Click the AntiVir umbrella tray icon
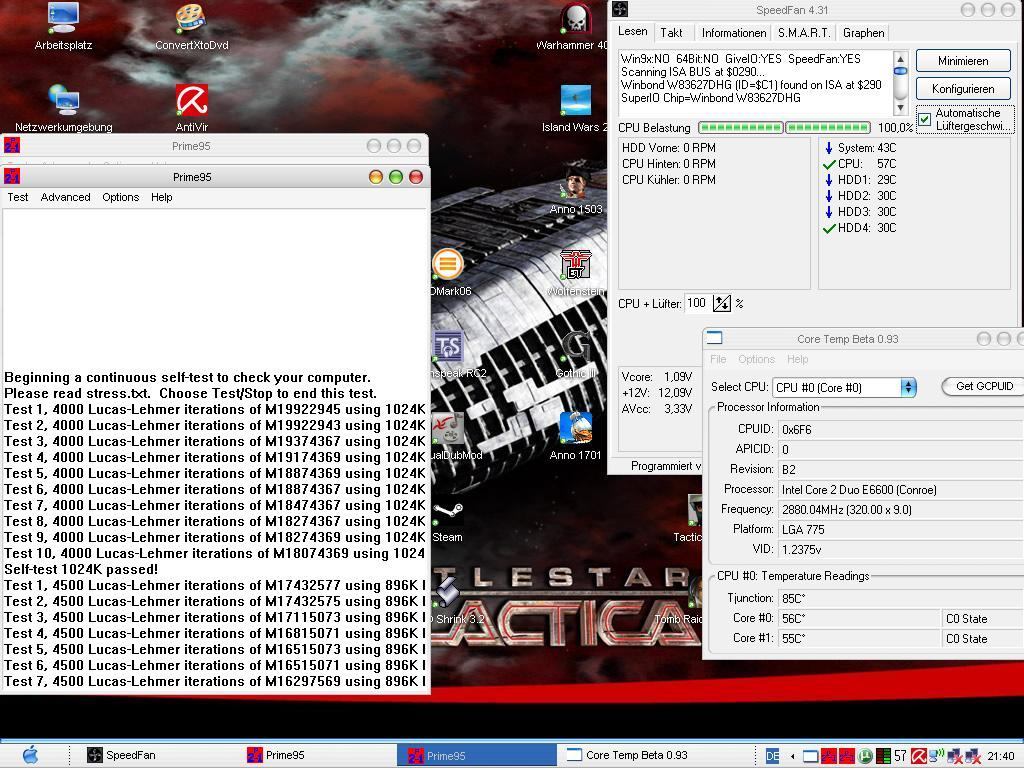 tap(918, 756)
